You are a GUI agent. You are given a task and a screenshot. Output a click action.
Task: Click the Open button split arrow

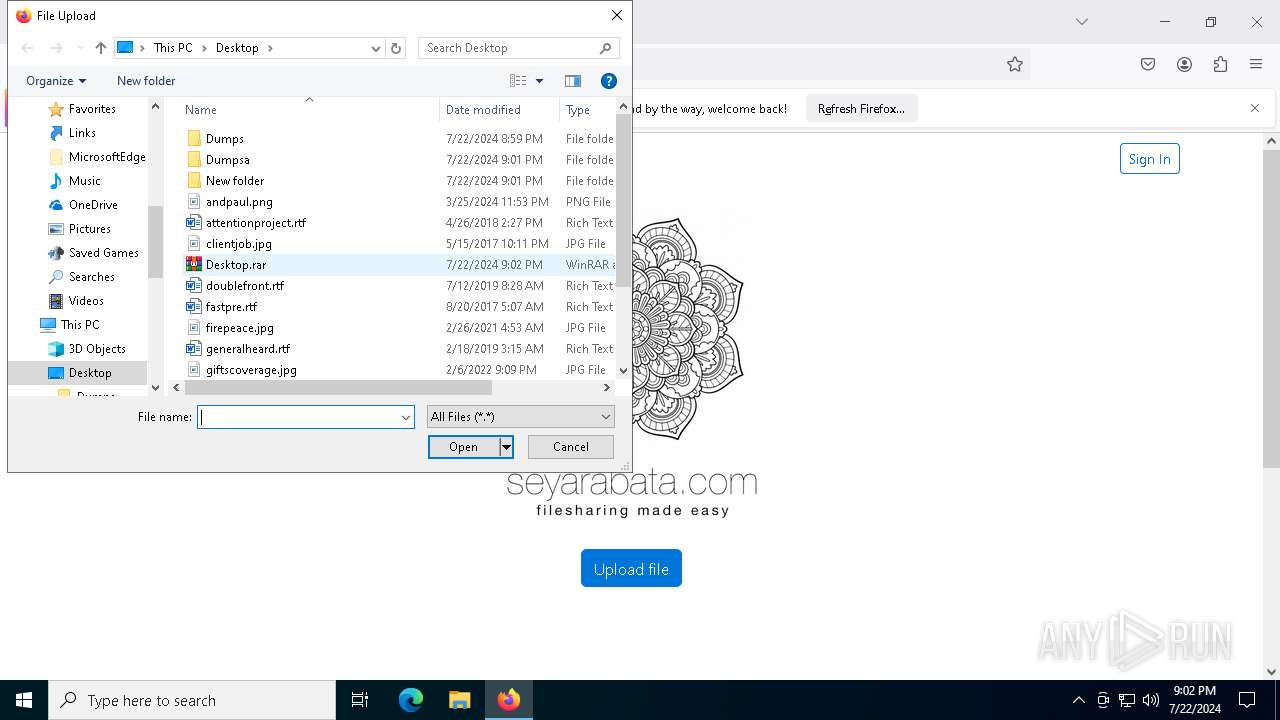click(506, 447)
